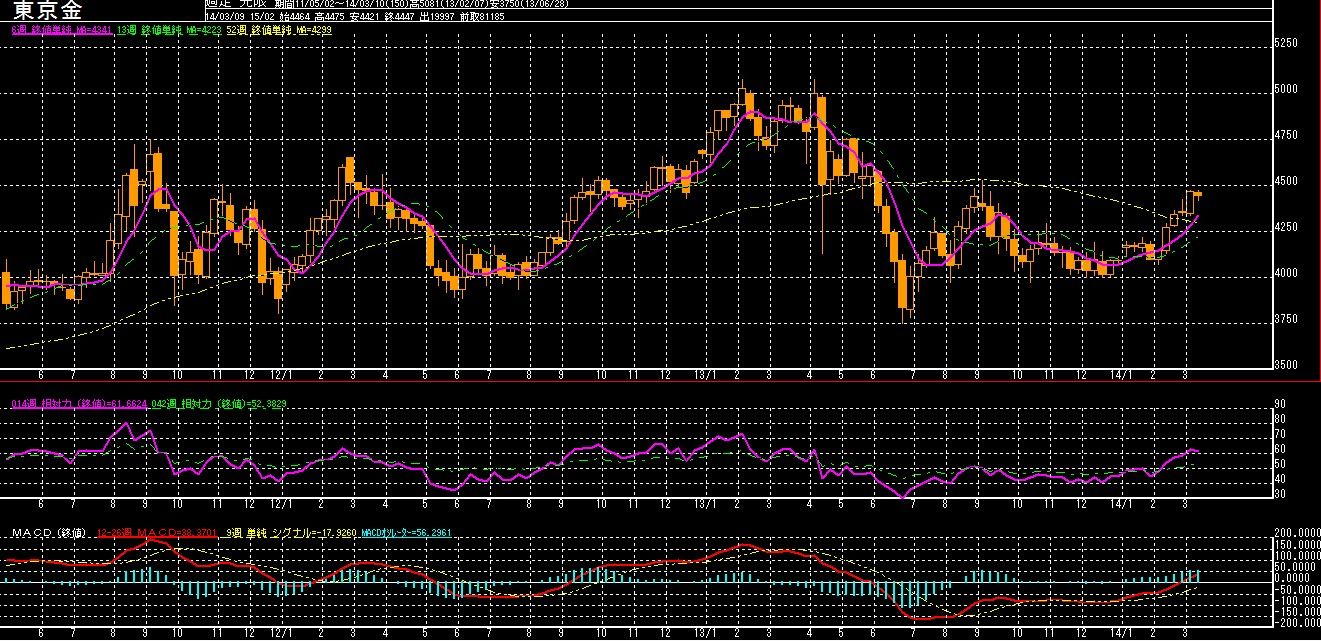Image resolution: width=1321 pixels, height=641 pixels.
Task: Click the 5000 price axis label
Action: coord(1287,89)
